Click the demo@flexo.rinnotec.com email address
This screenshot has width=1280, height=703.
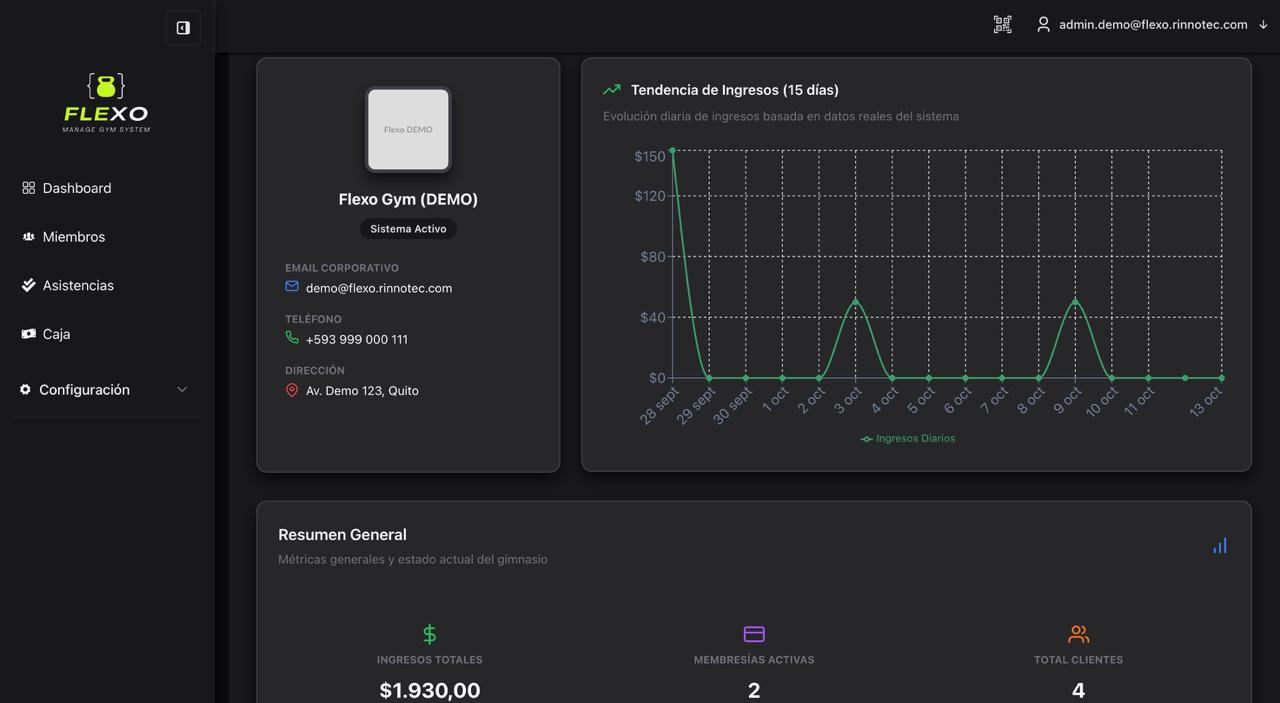pyautogui.click(x=378, y=288)
